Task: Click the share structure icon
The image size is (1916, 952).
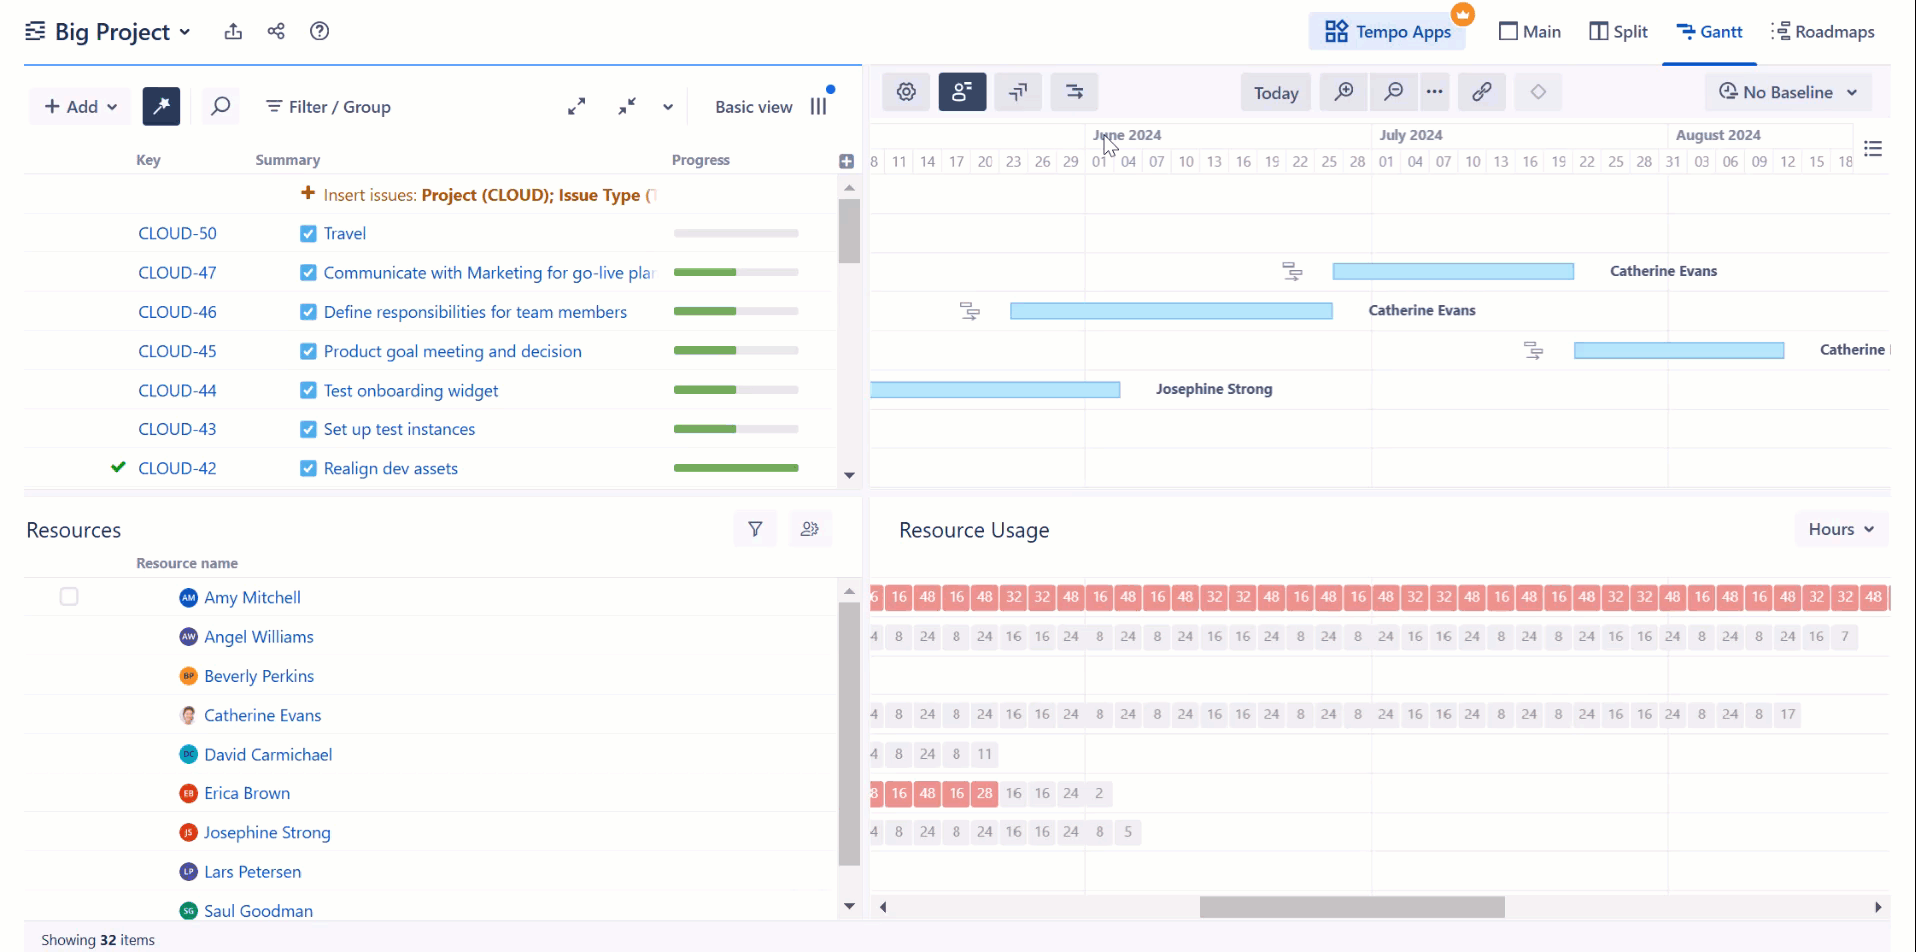Action: coord(276,31)
